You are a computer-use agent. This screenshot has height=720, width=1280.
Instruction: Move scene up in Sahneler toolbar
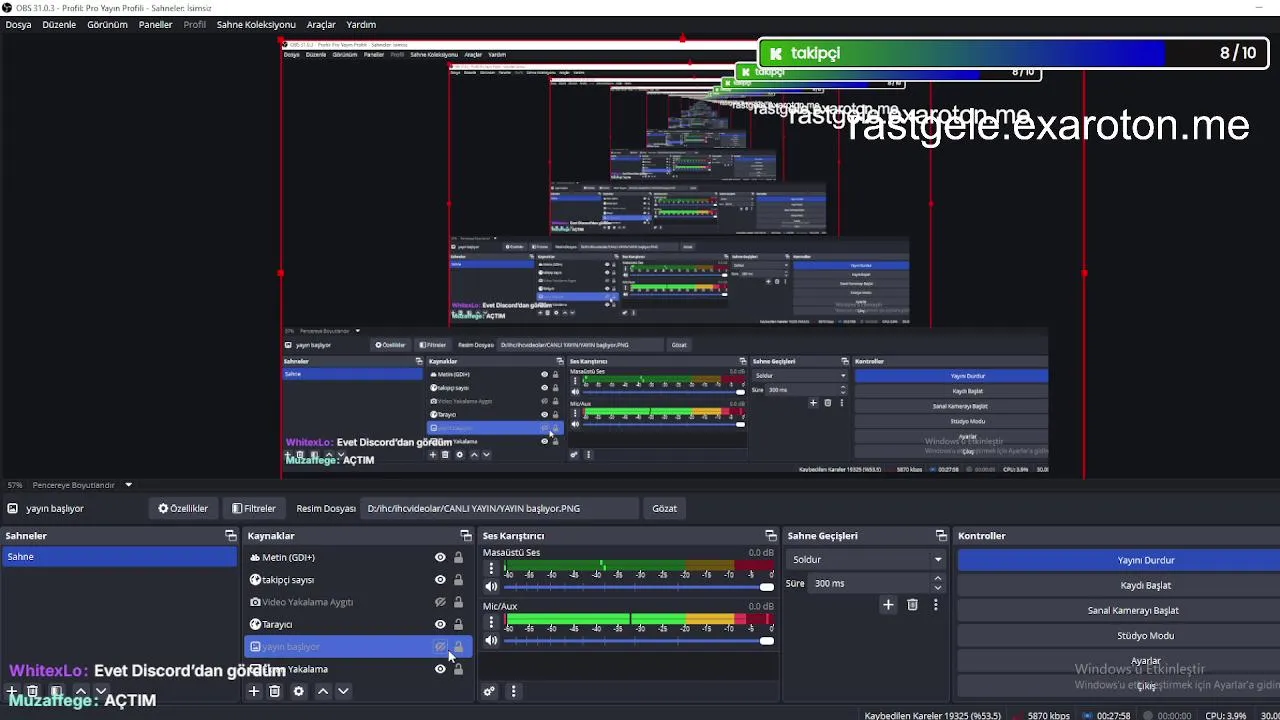pos(81,691)
